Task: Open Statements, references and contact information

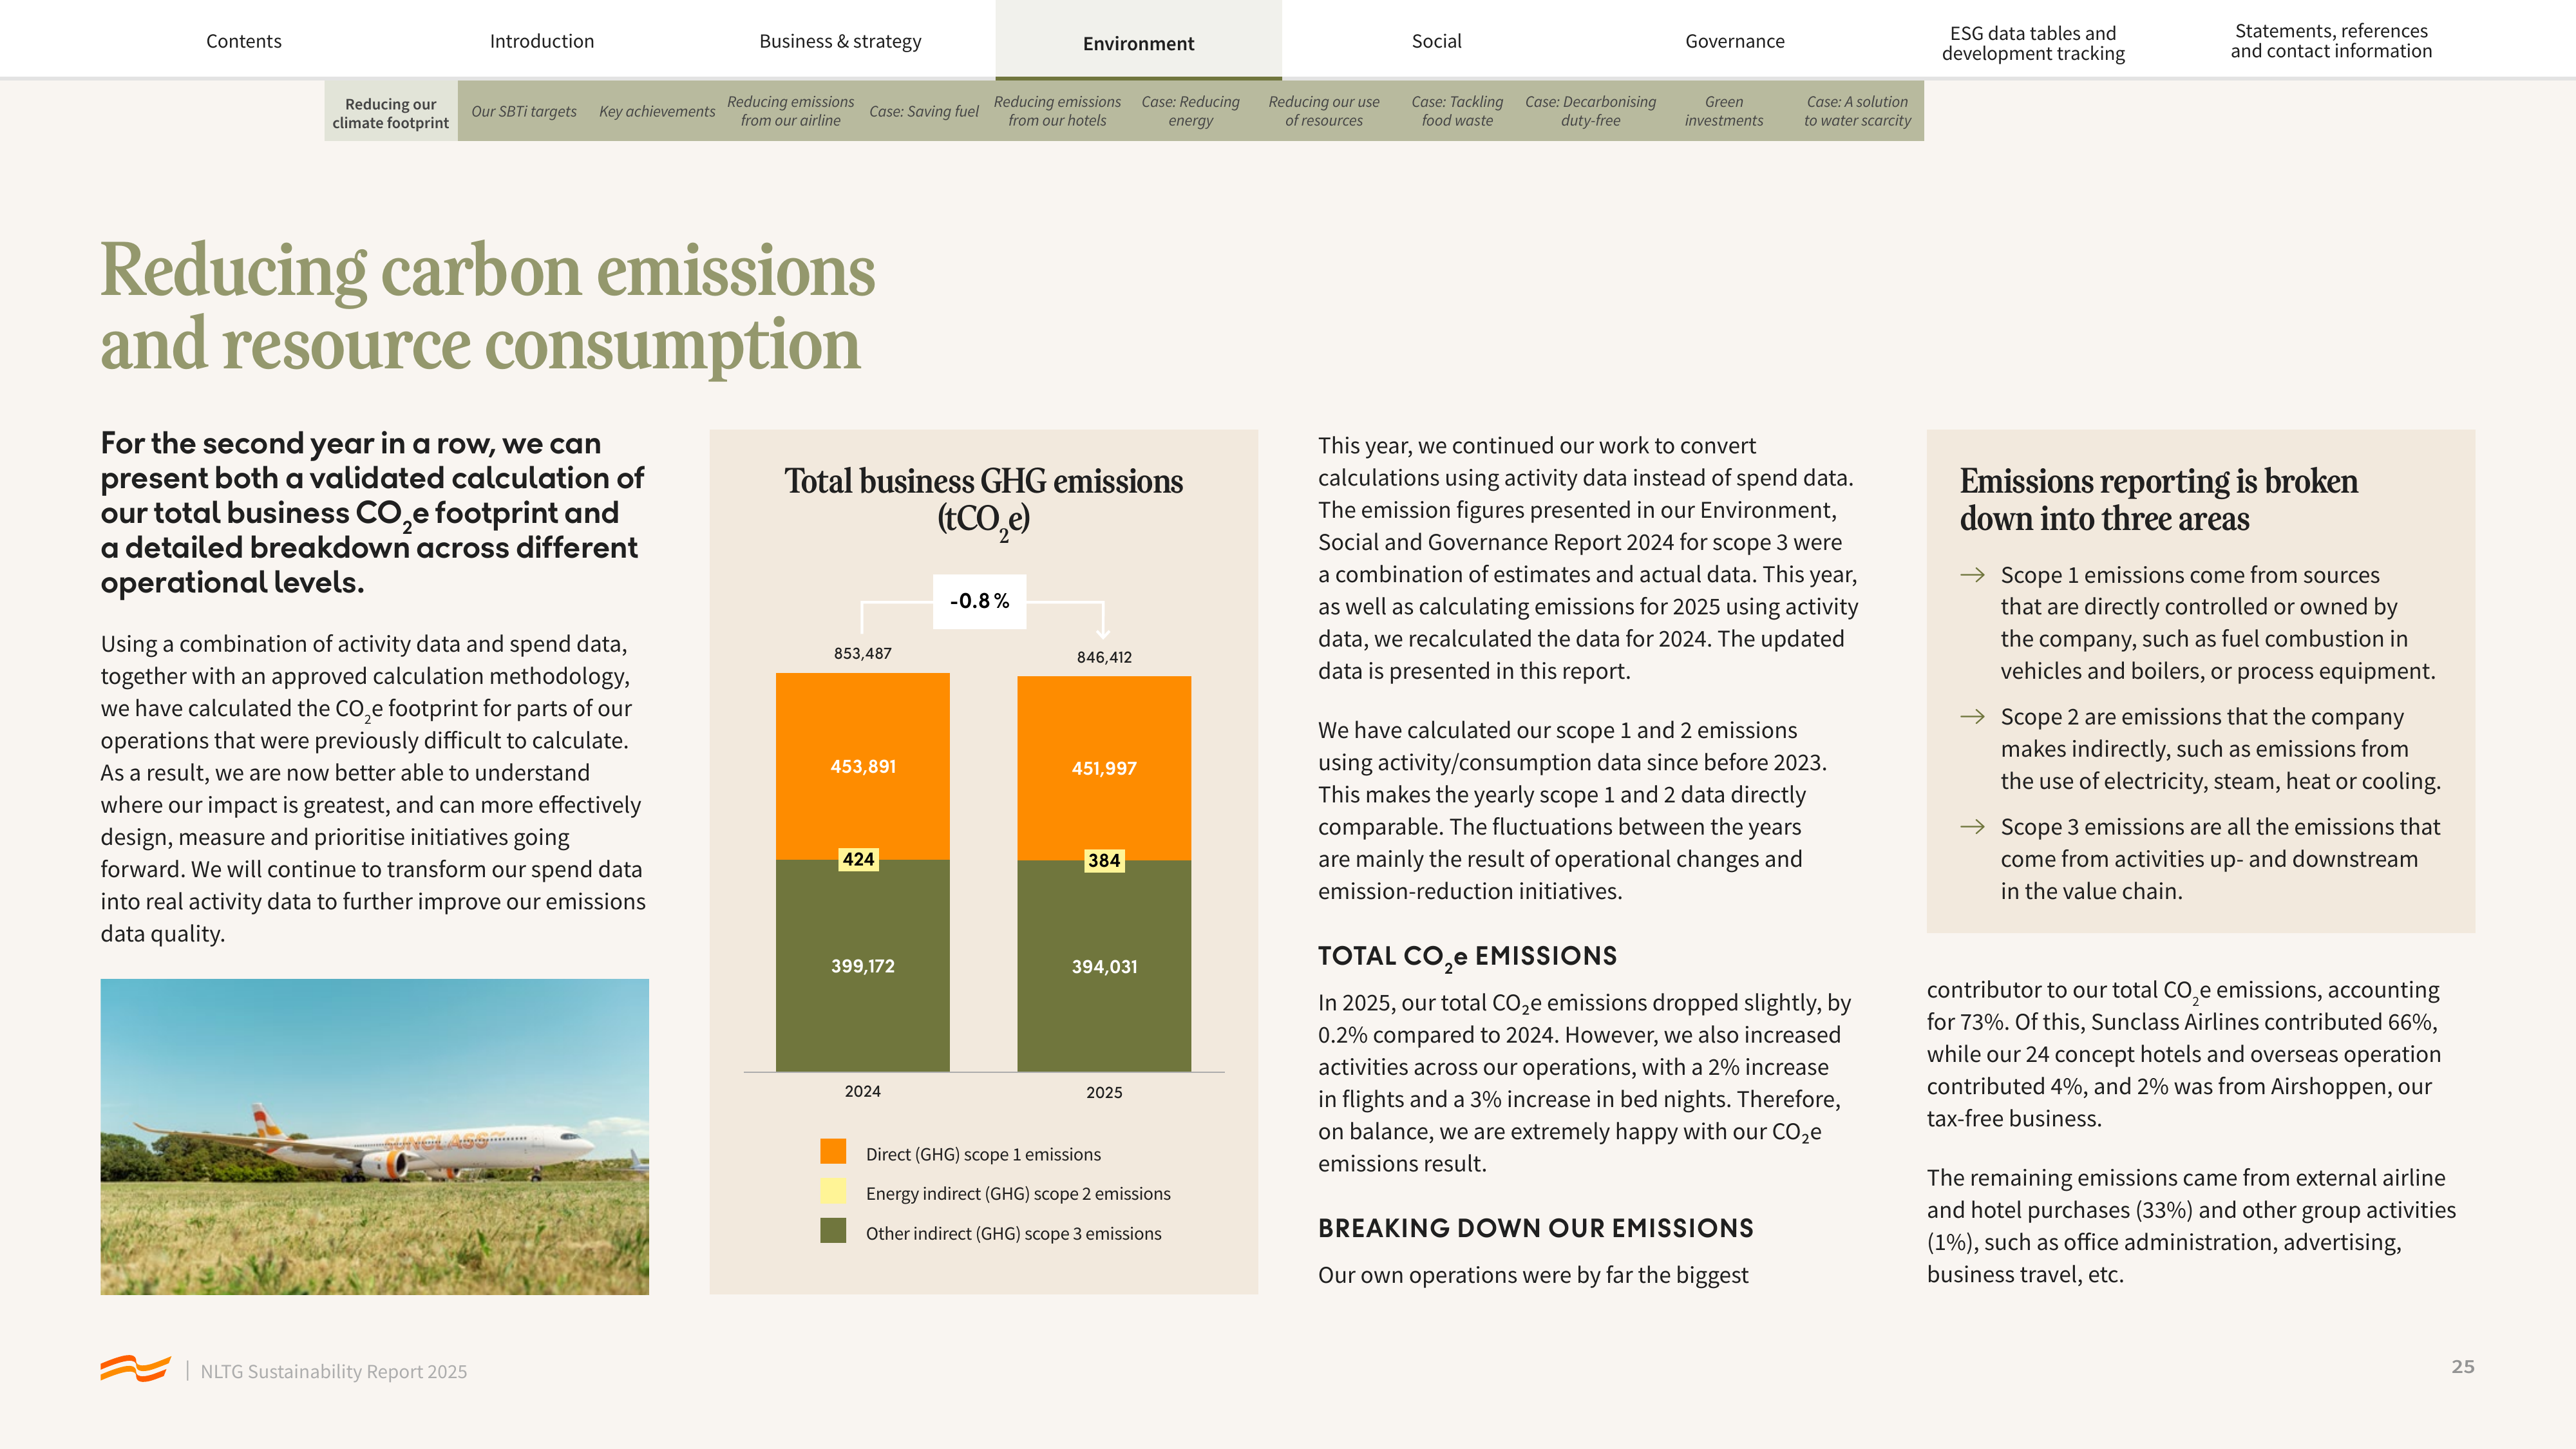Action: [x=2331, y=41]
